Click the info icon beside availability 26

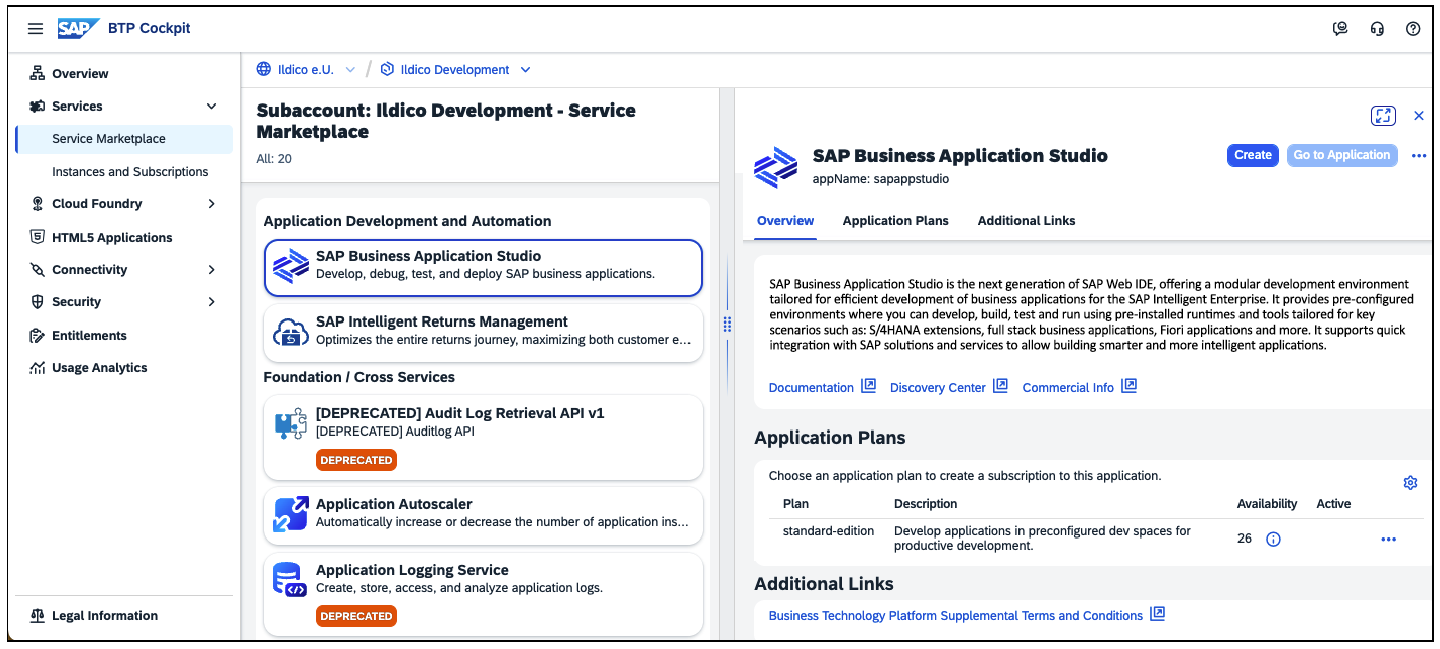pos(1273,538)
